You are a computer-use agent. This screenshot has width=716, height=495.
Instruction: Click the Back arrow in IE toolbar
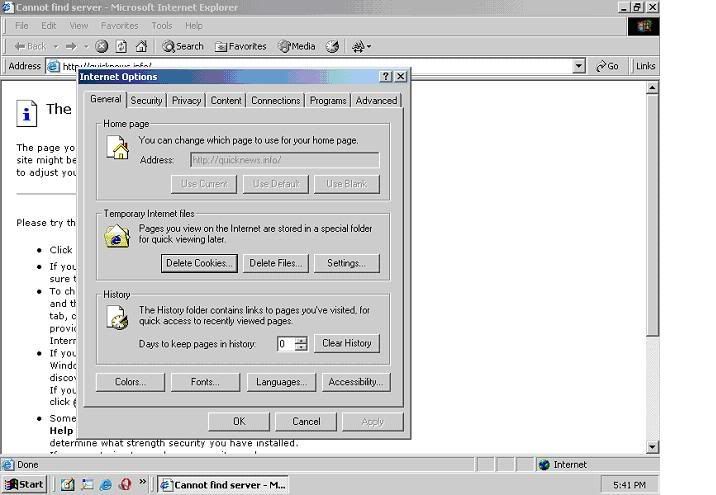pyautogui.click(x=30, y=47)
